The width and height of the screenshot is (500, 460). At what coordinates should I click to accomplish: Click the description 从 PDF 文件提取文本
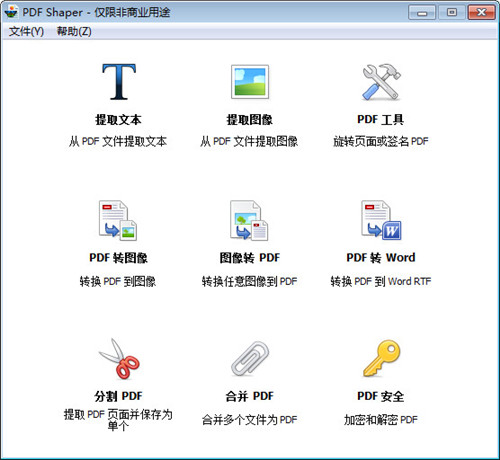click(118, 142)
